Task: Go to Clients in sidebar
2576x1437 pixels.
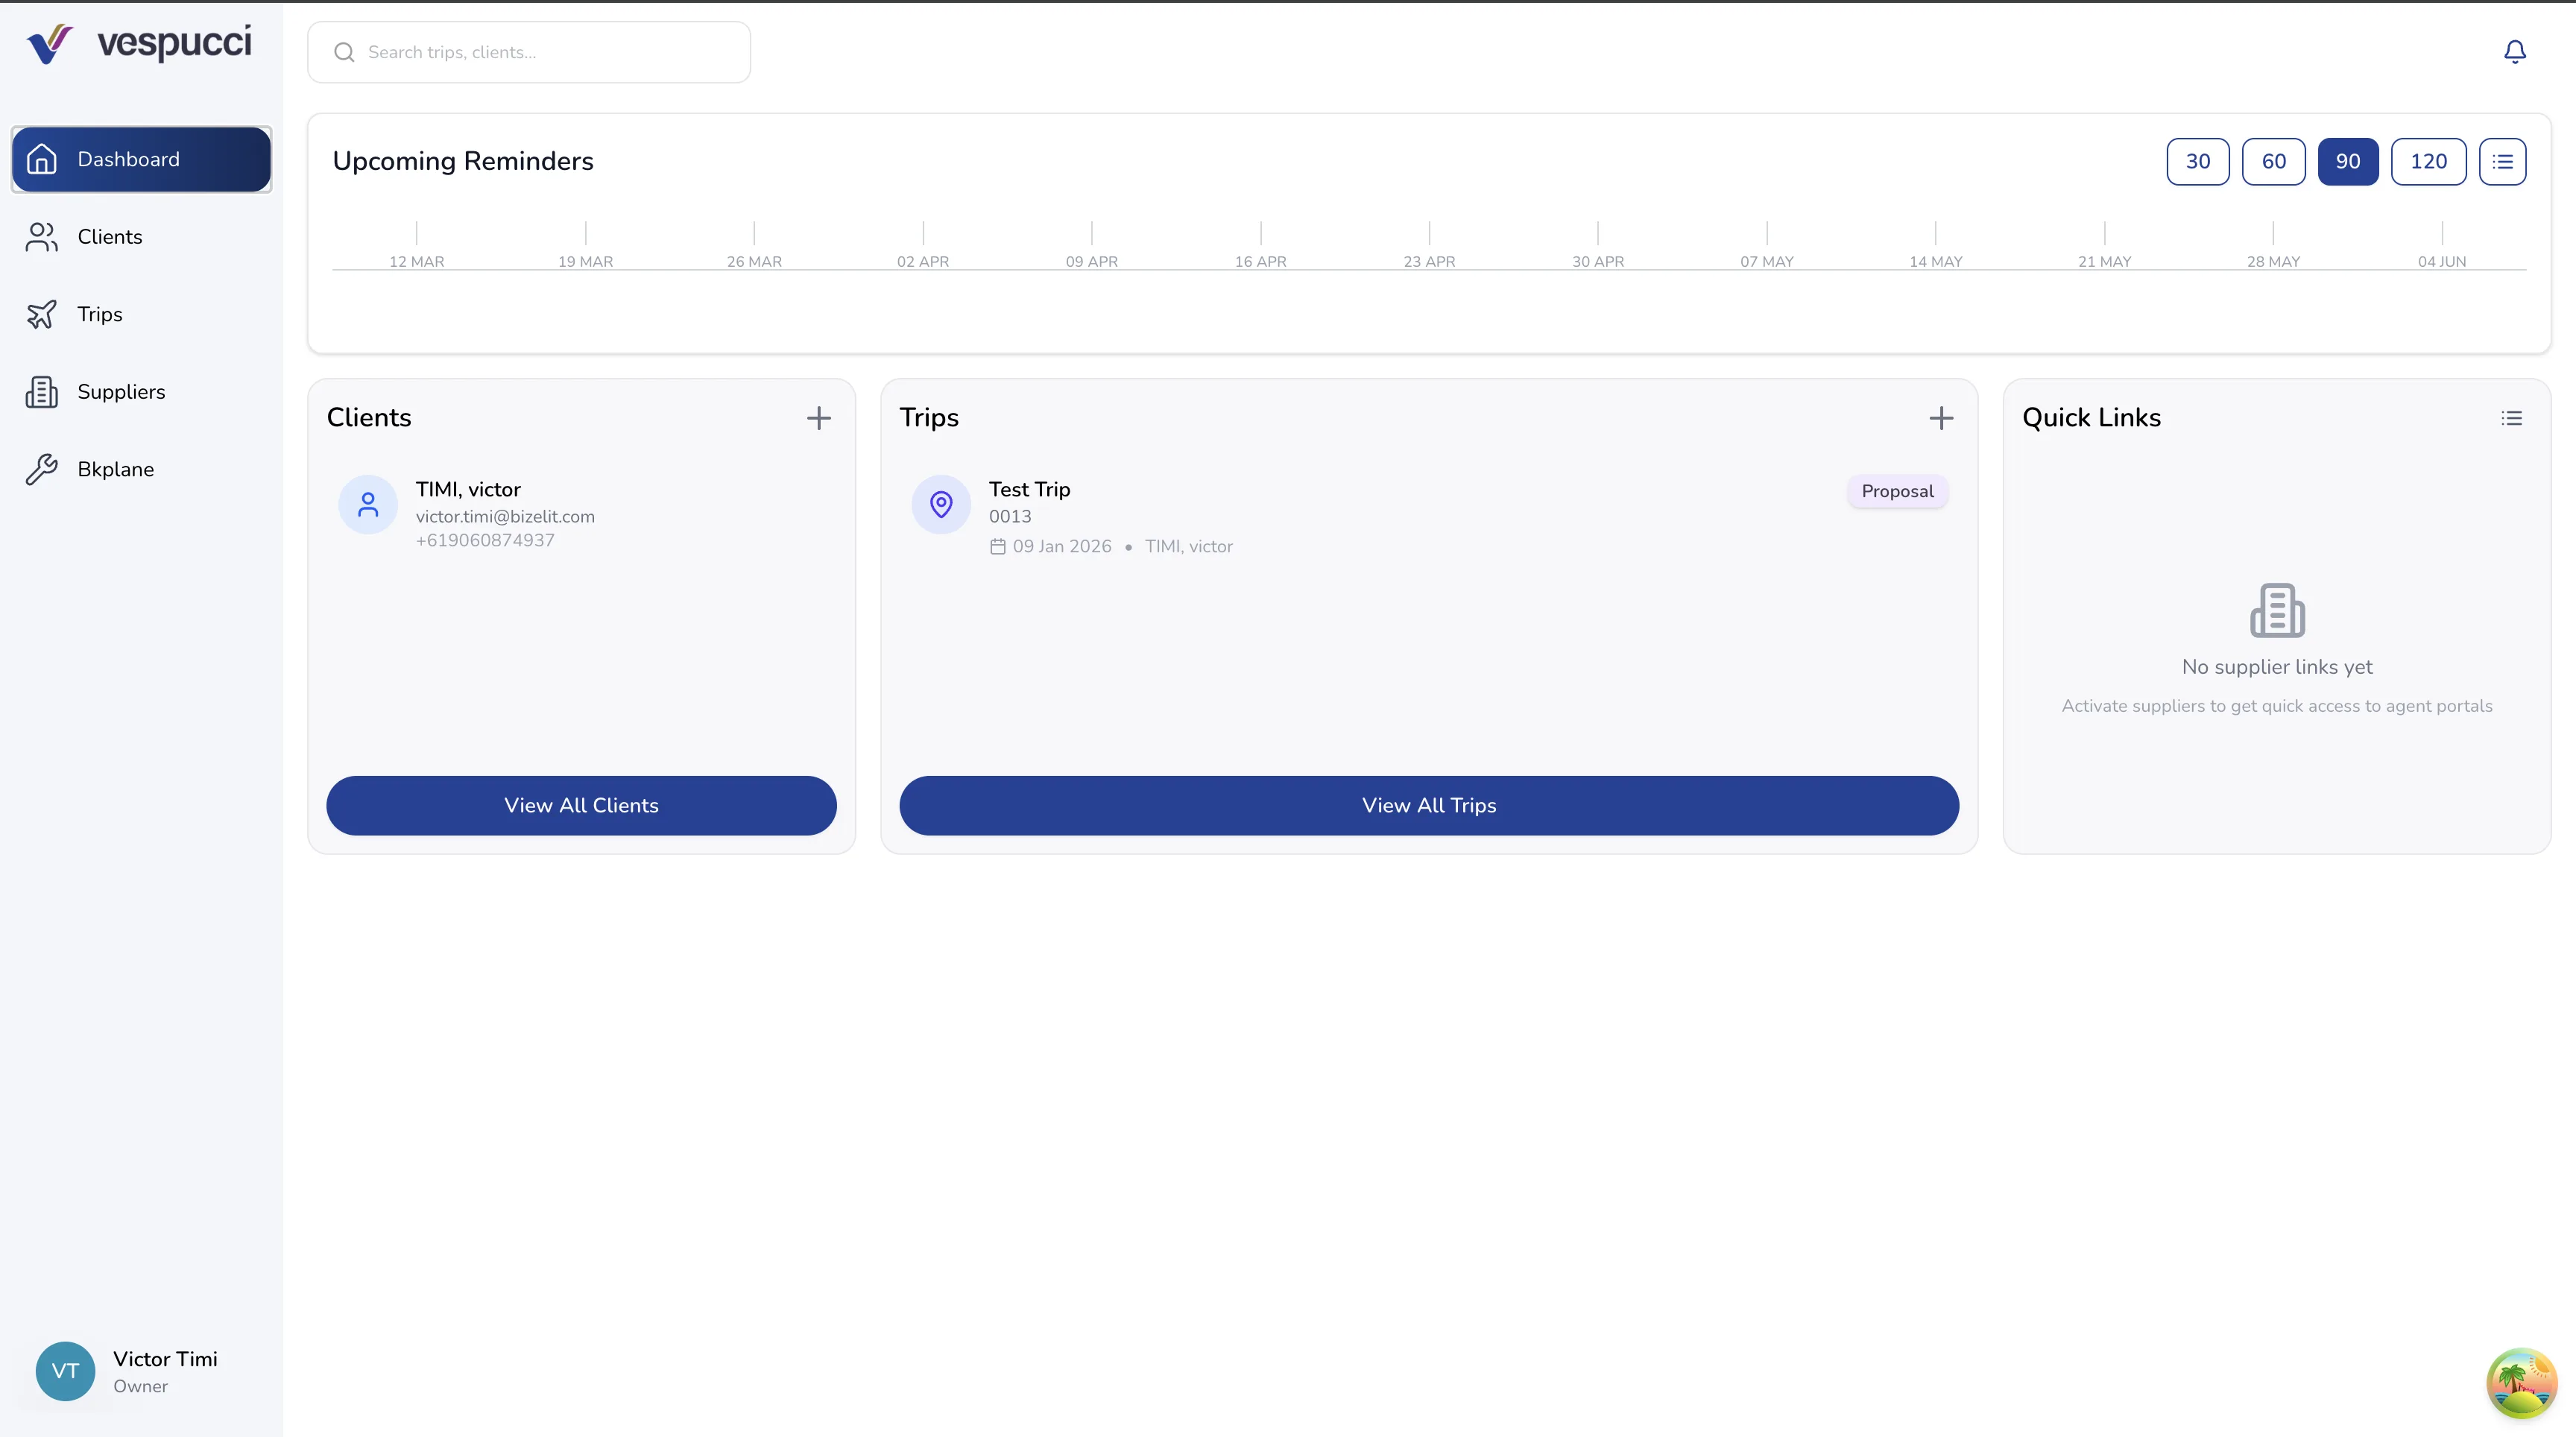Action: click(110, 237)
